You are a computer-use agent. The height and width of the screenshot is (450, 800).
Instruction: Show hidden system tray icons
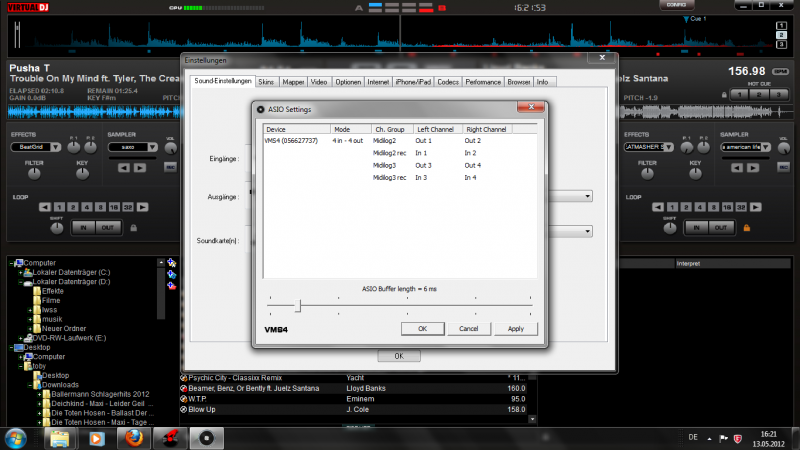[709, 438]
